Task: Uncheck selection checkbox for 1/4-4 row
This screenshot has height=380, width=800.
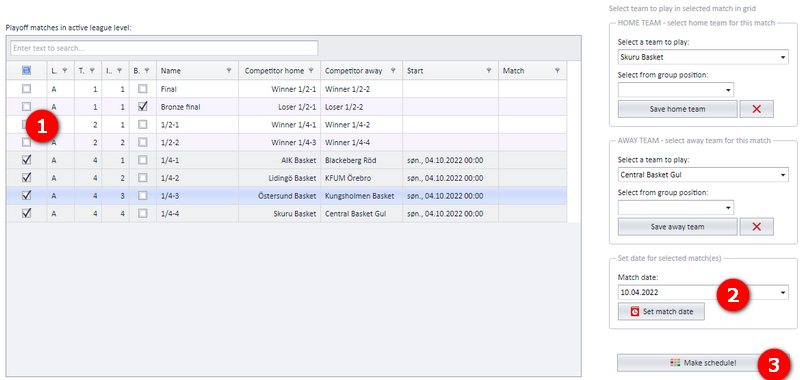Action: click(x=27, y=214)
